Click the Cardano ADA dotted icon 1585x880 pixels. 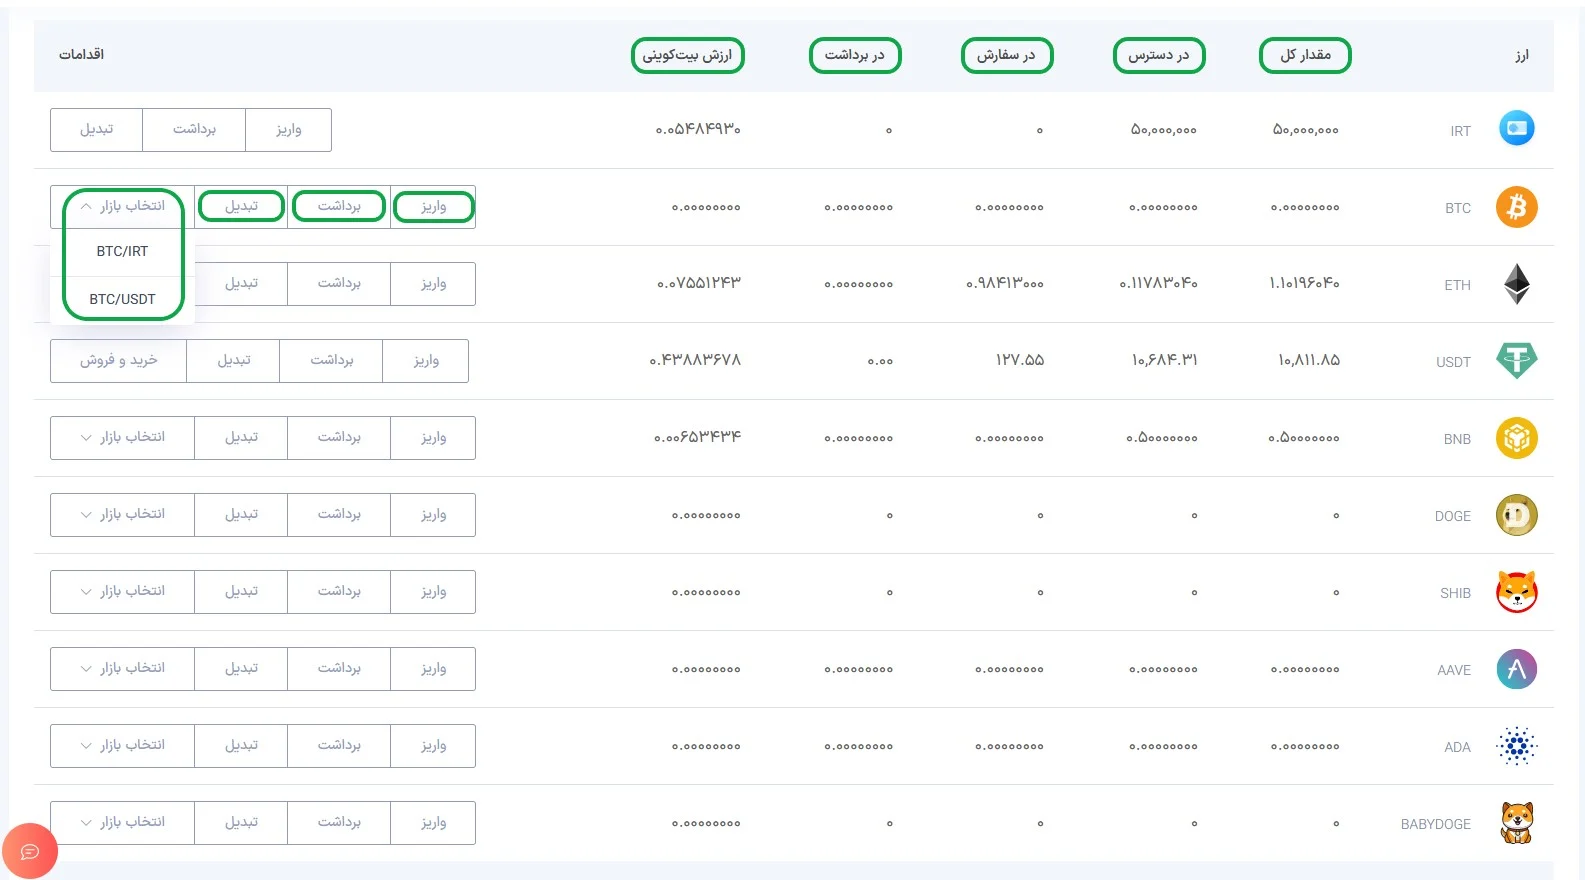(1516, 746)
